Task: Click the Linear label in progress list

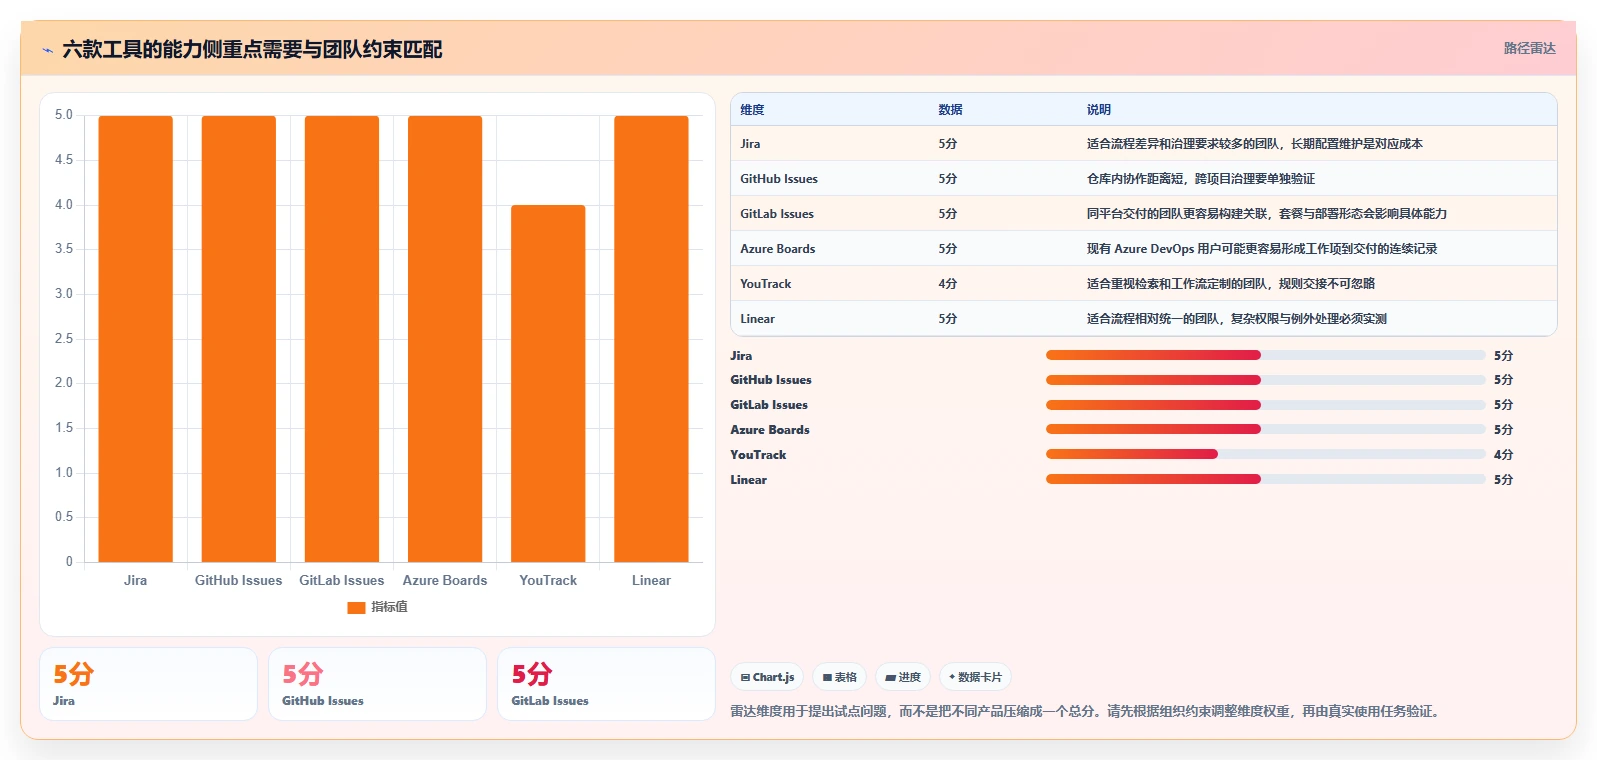Action: [748, 480]
